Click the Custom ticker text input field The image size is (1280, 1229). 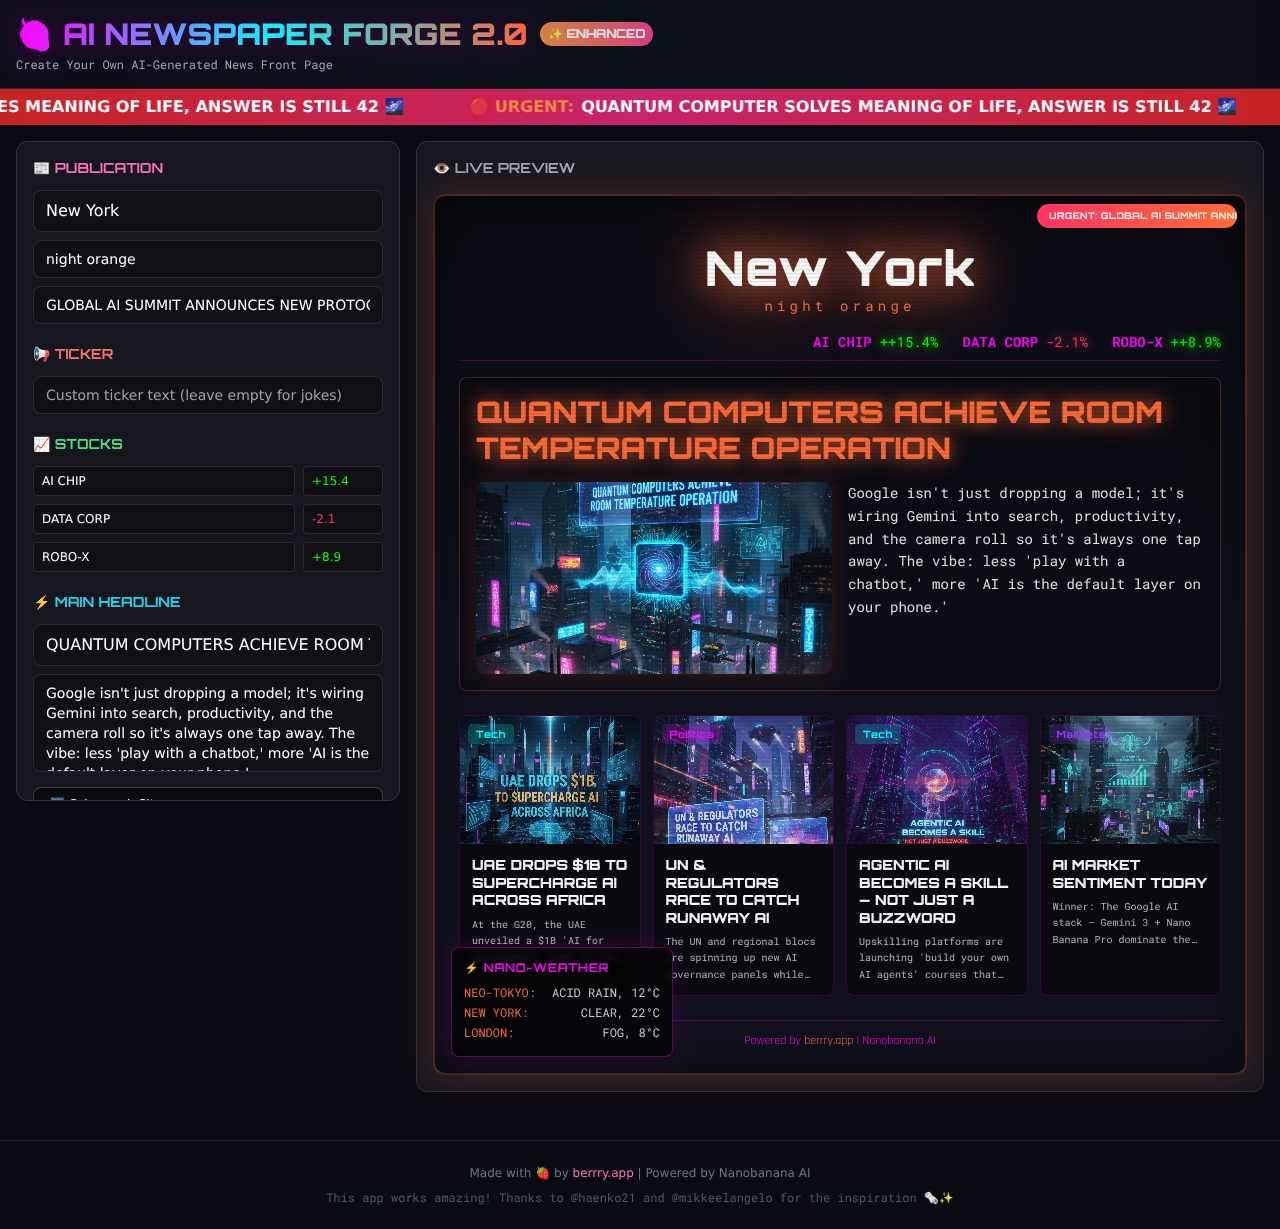[208, 395]
